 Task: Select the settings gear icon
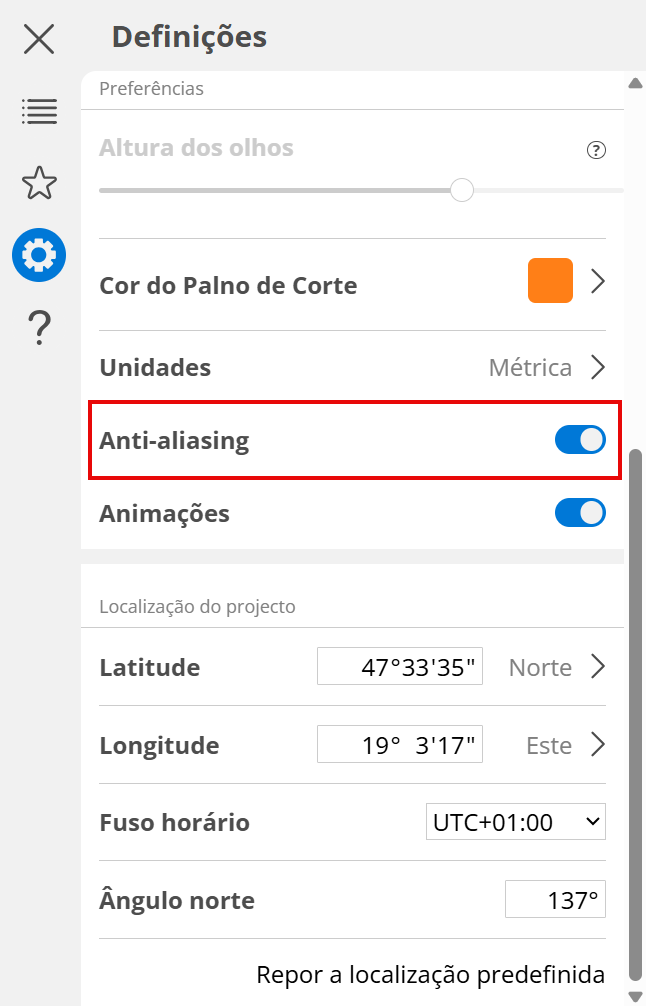pyautogui.click(x=39, y=255)
